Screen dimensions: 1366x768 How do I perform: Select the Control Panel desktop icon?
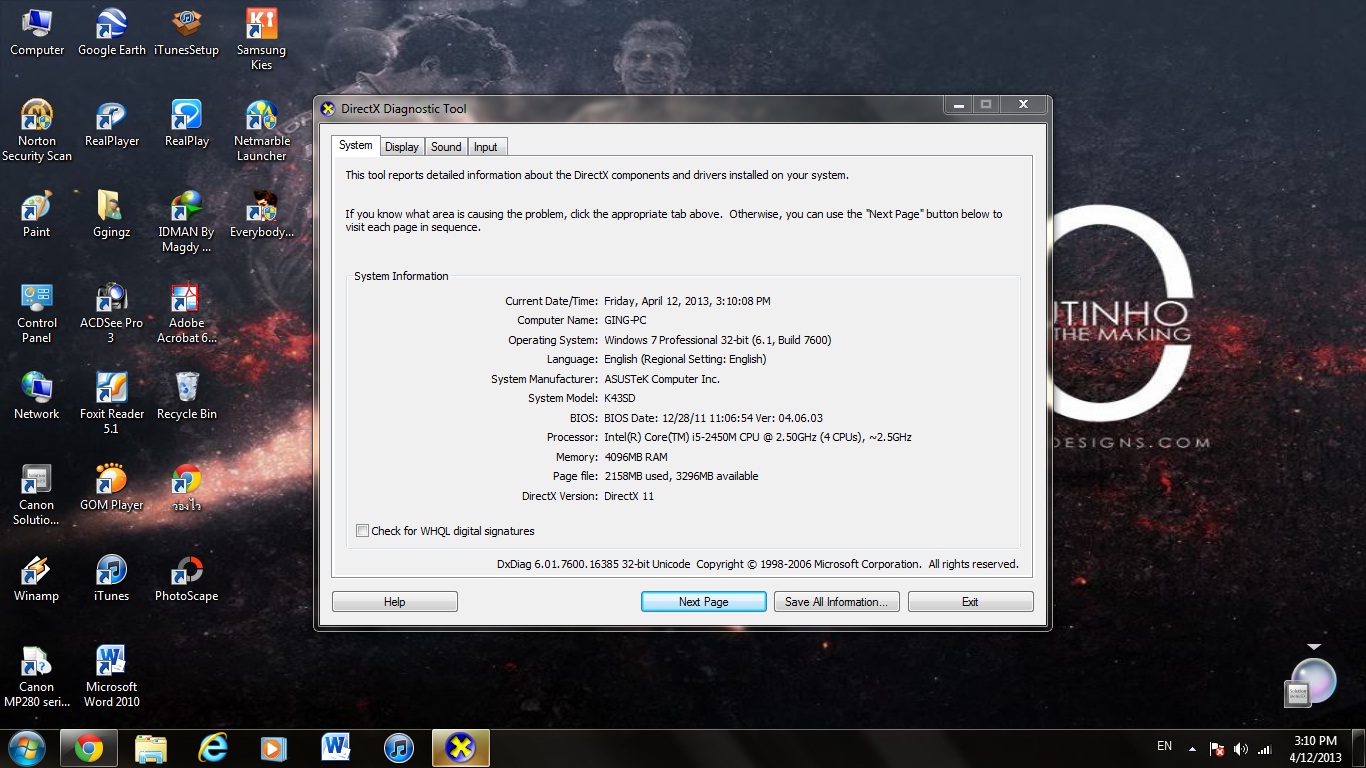click(37, 313)
